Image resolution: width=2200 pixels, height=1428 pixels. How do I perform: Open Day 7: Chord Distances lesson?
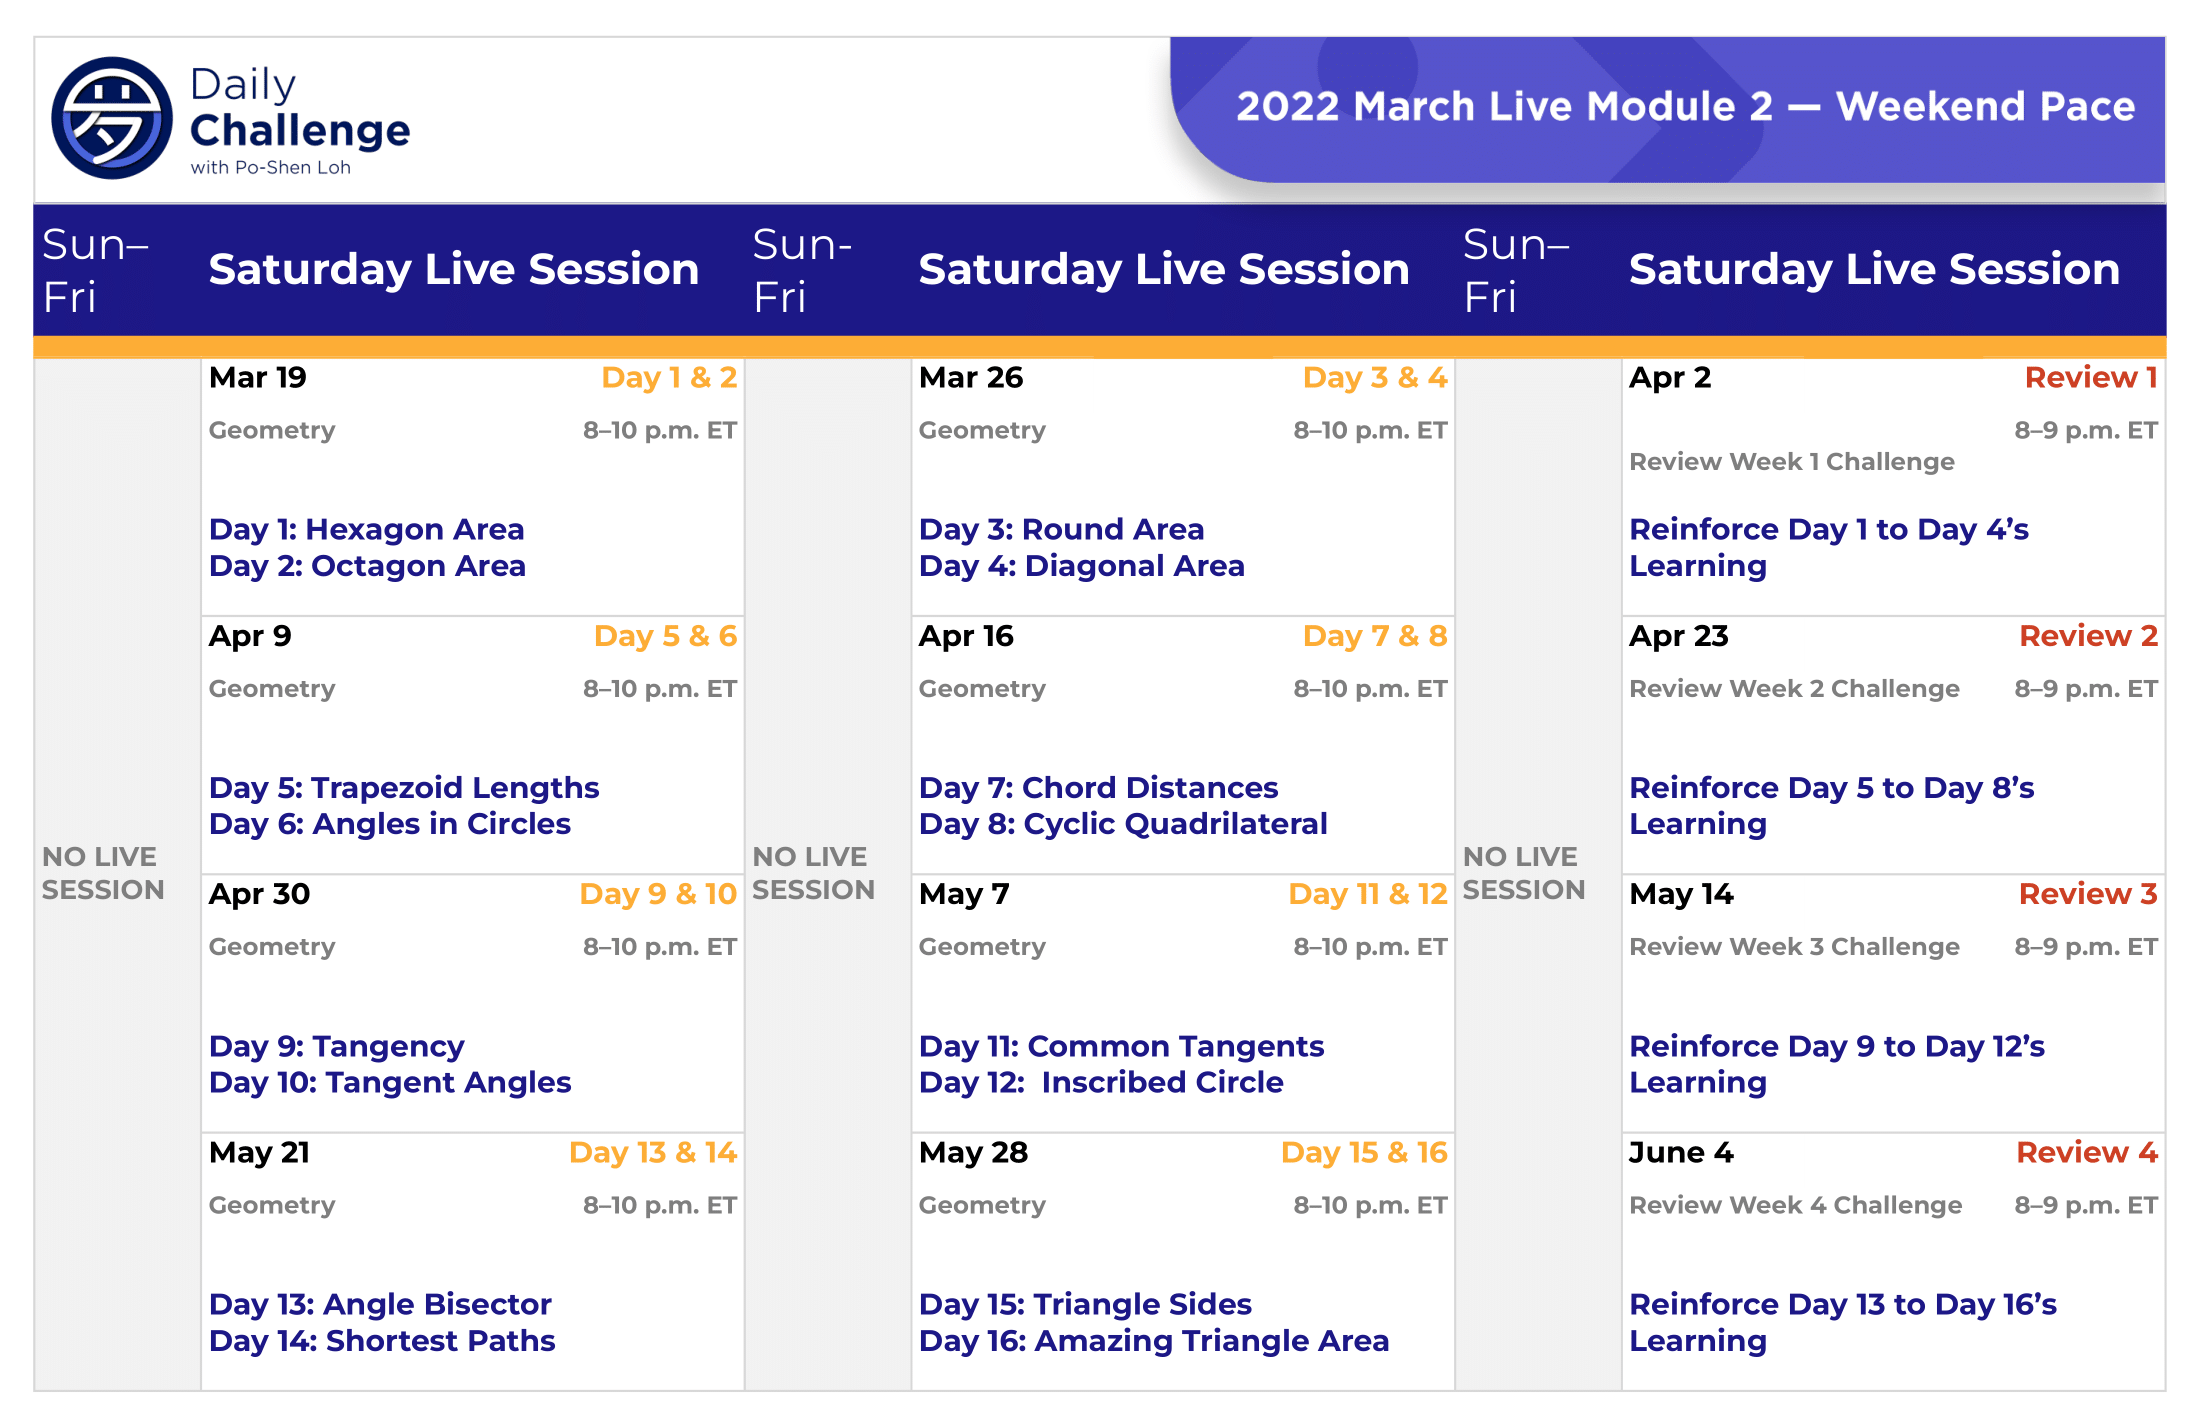(x=1098, y=788)
